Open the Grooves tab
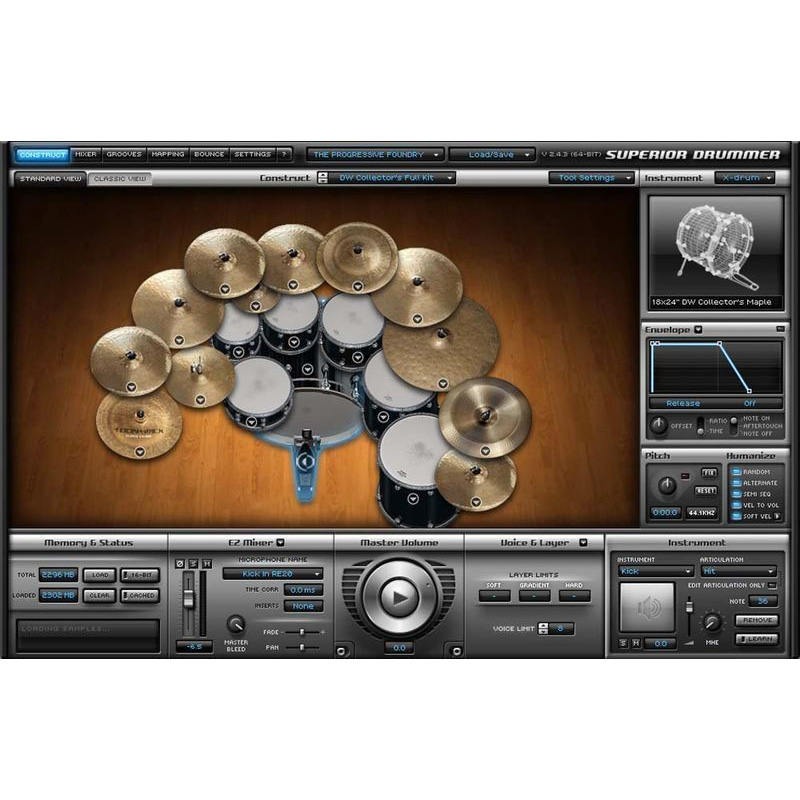800x800 pixels. (x=124, y=155)
